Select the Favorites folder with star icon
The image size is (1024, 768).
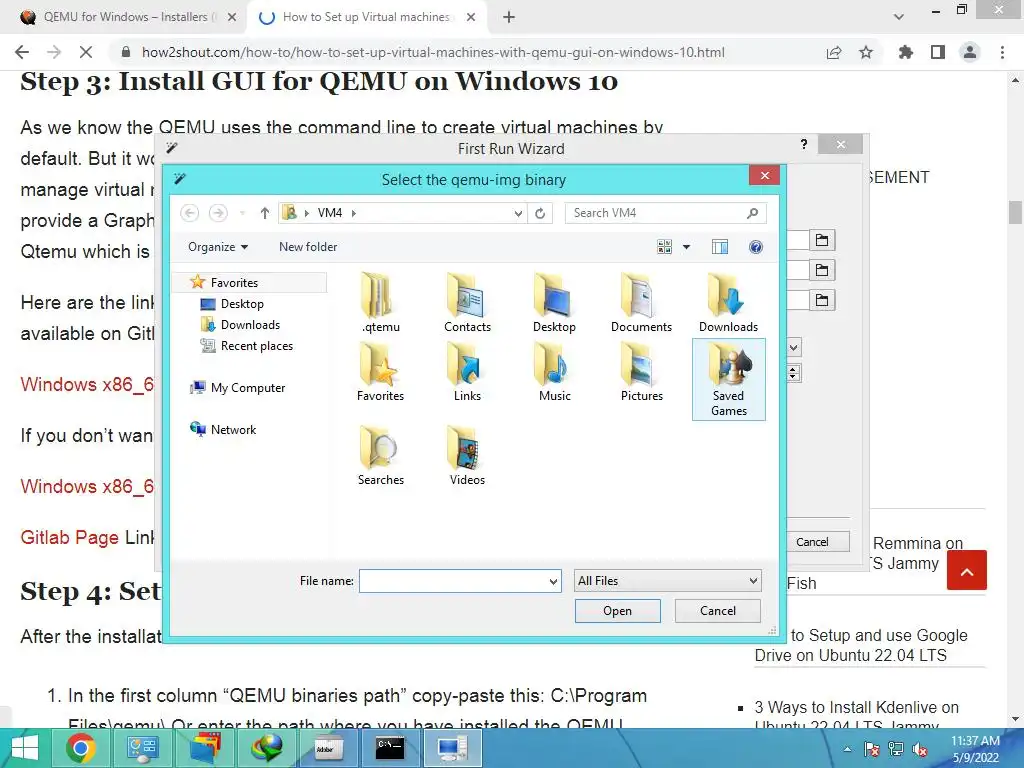tap(380, 372)
